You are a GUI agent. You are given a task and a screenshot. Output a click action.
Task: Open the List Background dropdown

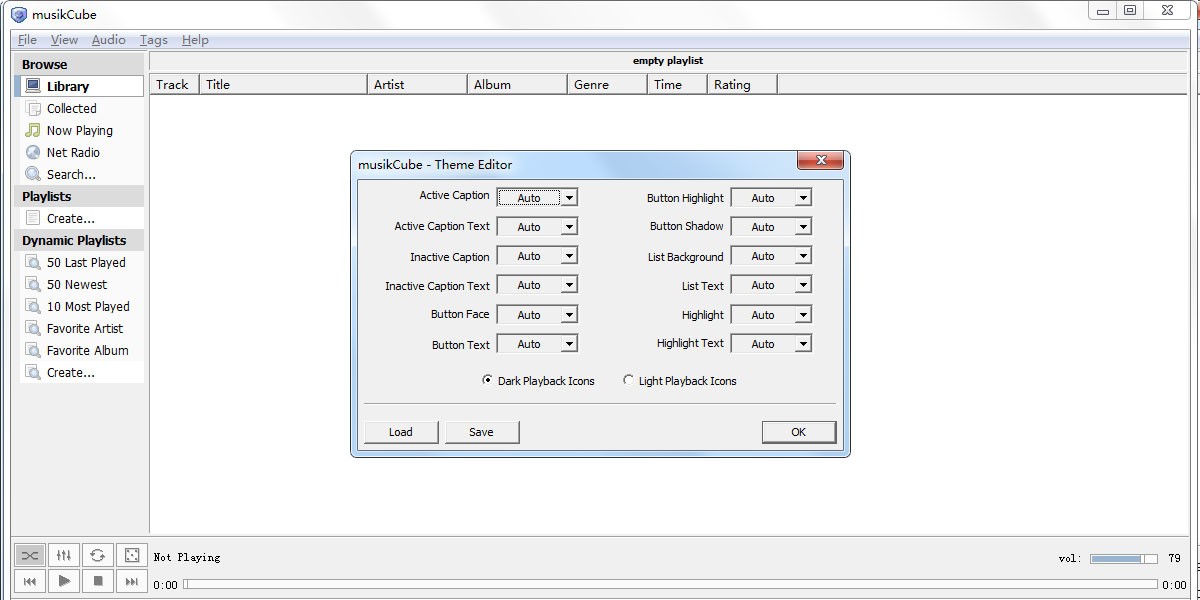pos(771,256)
